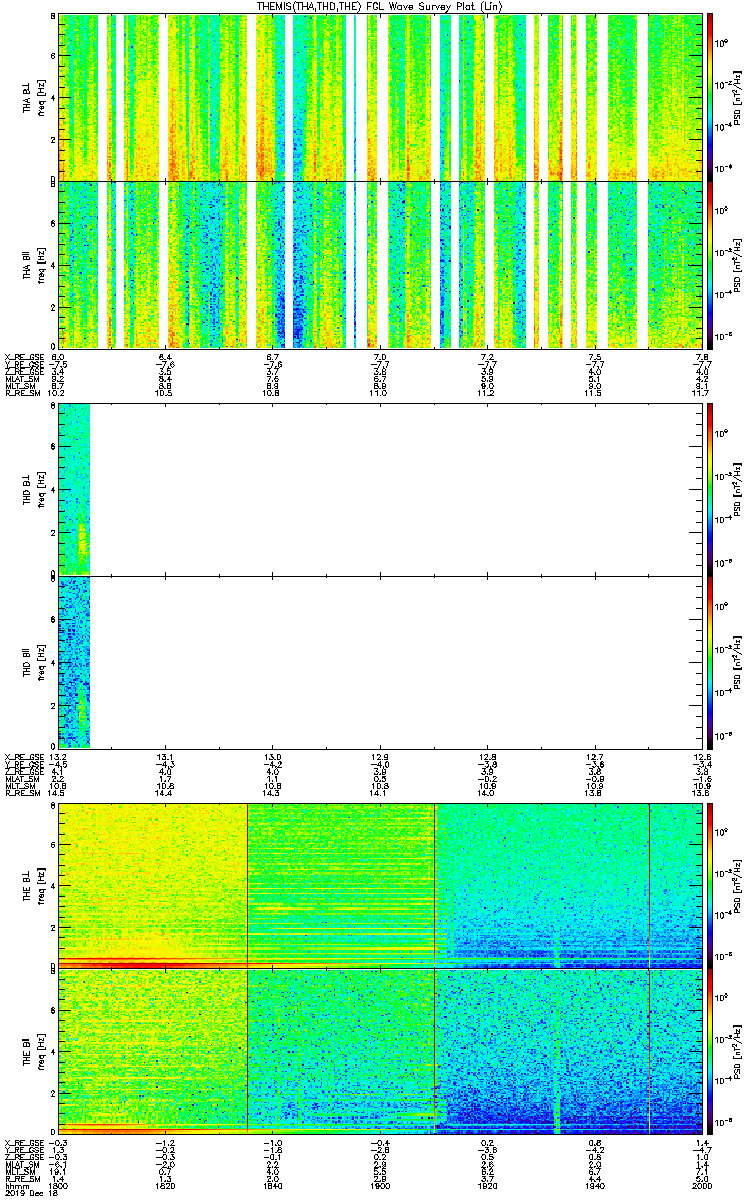Click the R_RE_SM value '10.2' under THA panels
This screenshot has width=750, height=1200.
click(58, 393)
